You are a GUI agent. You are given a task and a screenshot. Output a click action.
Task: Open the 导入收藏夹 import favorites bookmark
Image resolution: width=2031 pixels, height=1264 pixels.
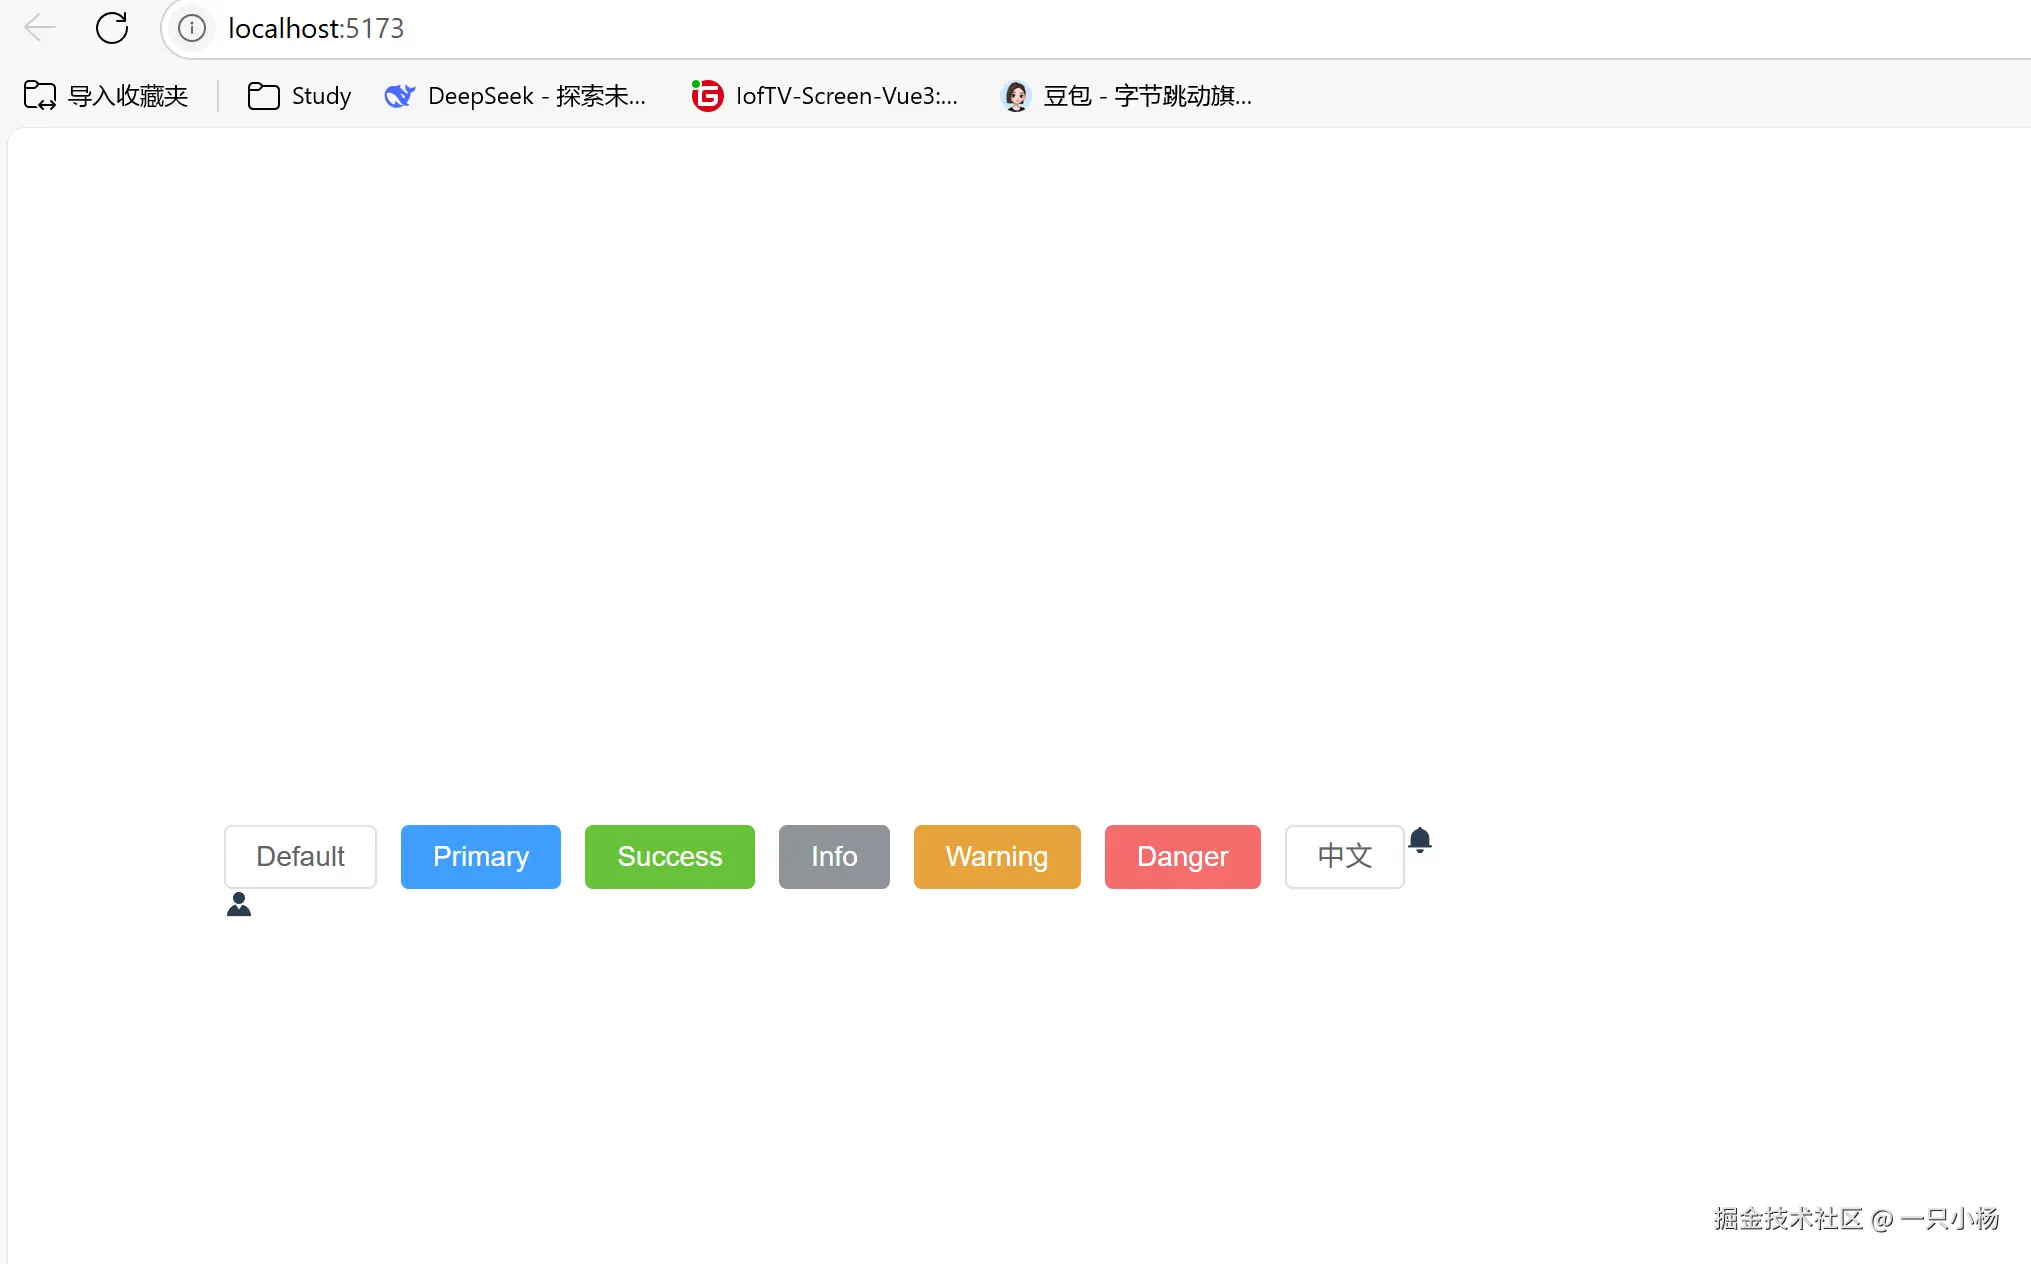point(107,96)
